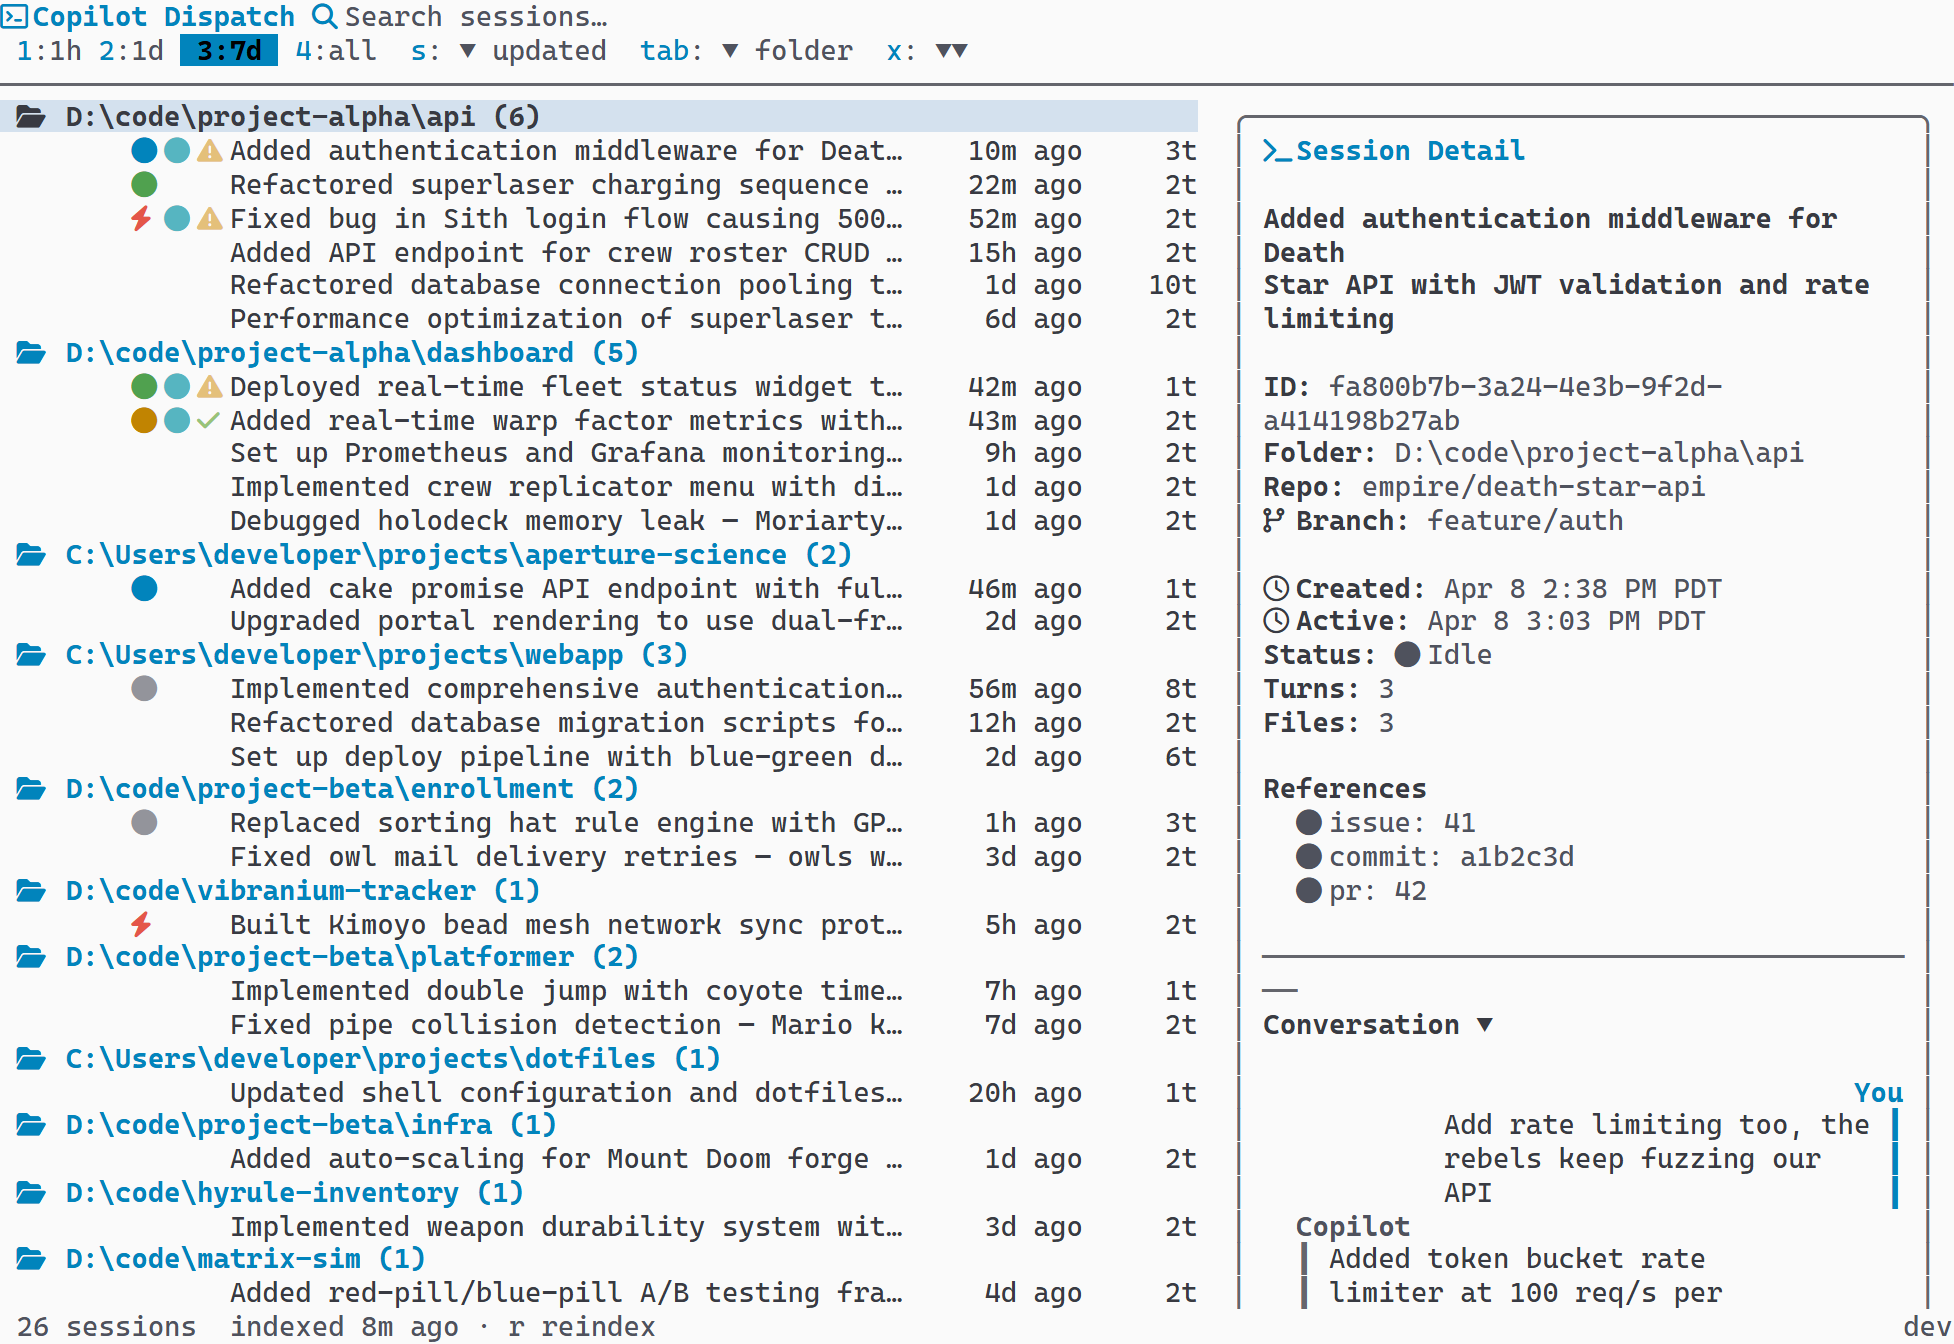Click Session Detail prompt icon
The height and width of the screenshot is (1344, 1954).
1277,151
